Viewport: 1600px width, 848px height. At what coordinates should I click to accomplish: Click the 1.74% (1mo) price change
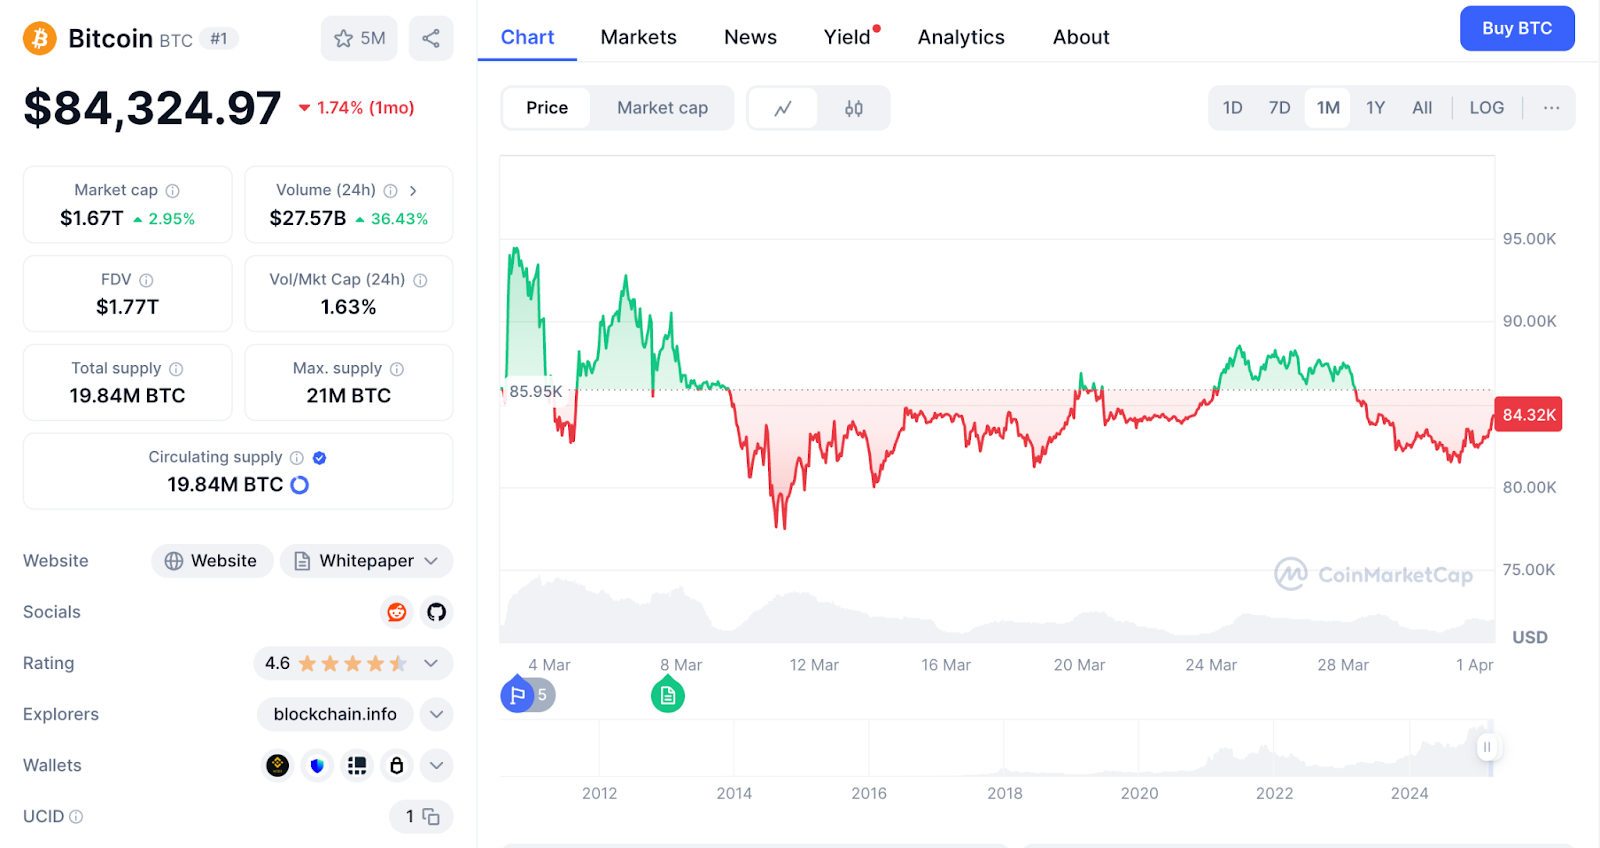tap(356, 108)
